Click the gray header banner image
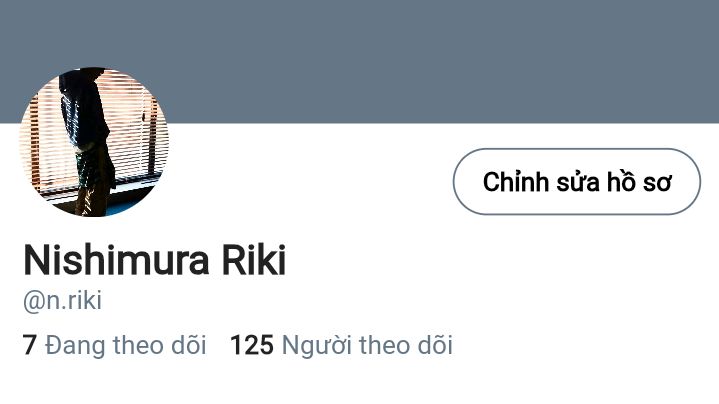 [x=360, y=61]
